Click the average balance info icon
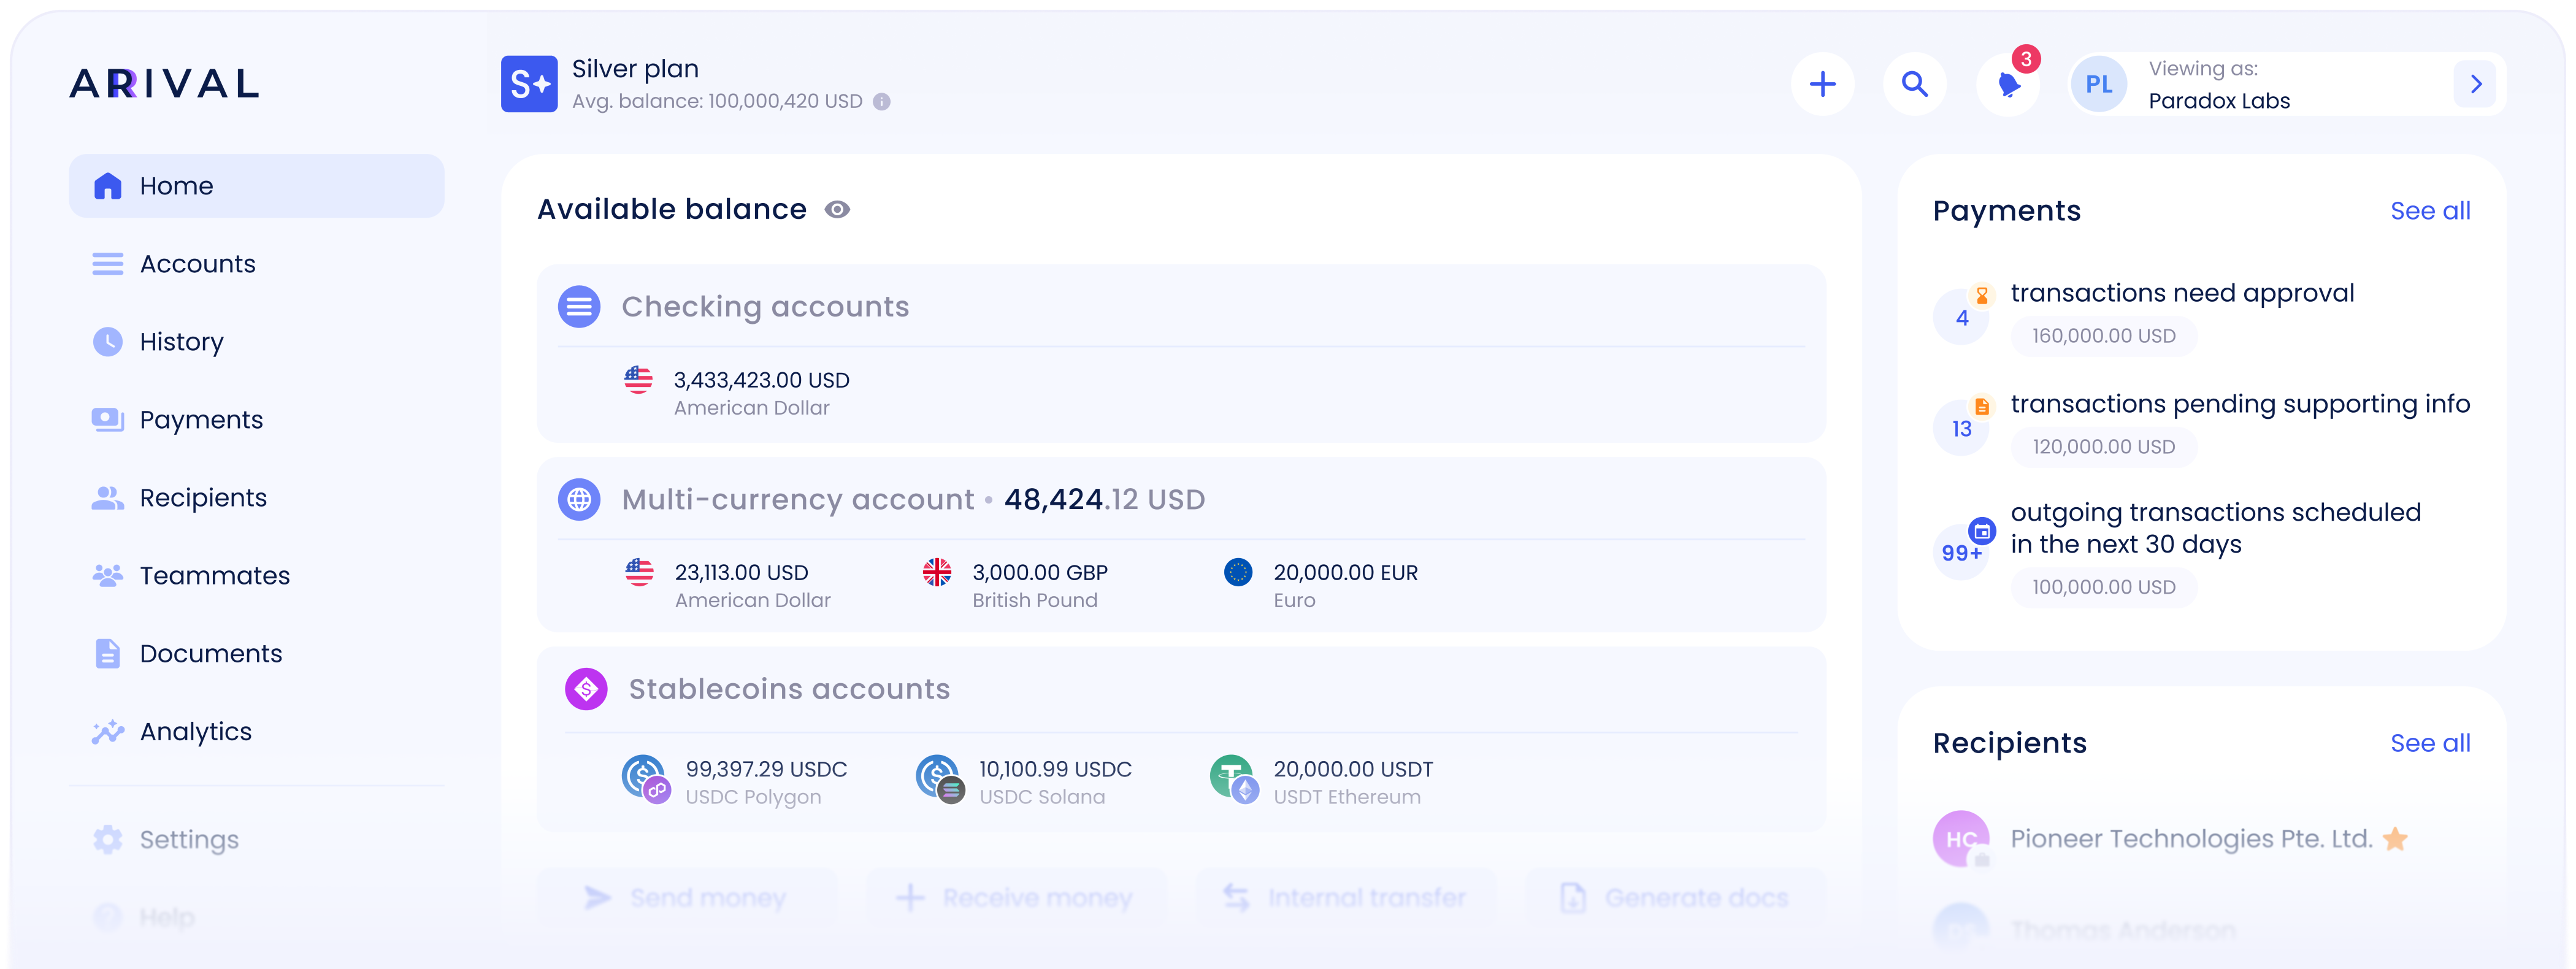2576x969 pixels. [x=881, y=101]
